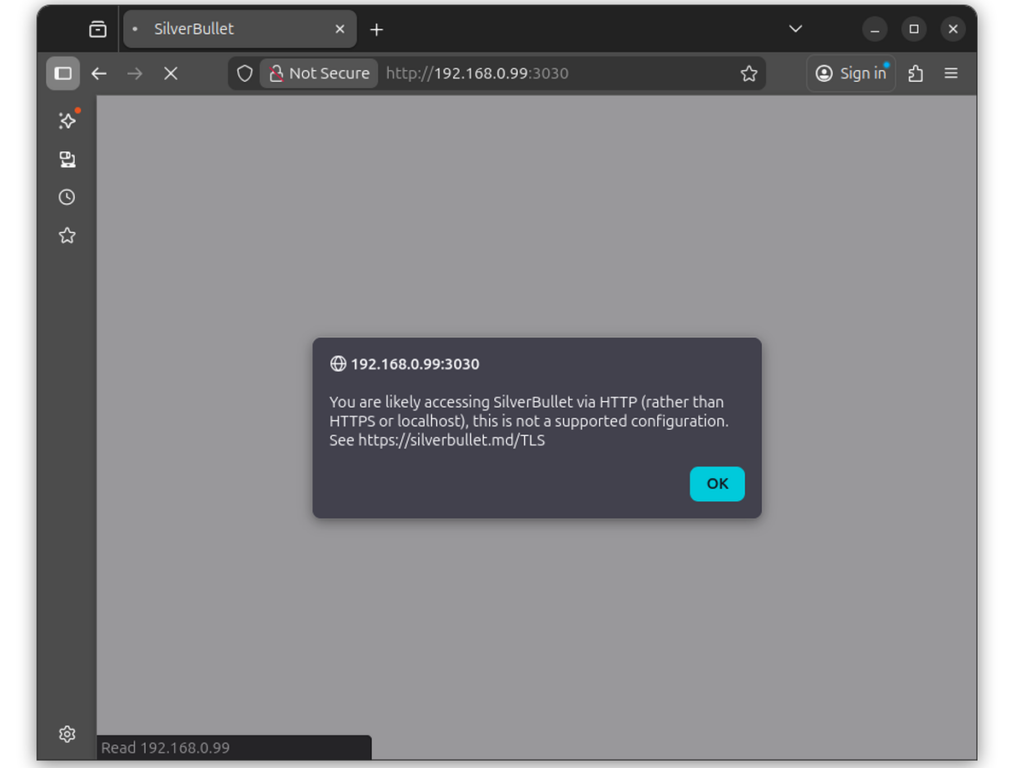The height and width of the screenshot is (768, 1024).
Task: Open the extensions puzzle-piece icon
Action: pos(915,73)
